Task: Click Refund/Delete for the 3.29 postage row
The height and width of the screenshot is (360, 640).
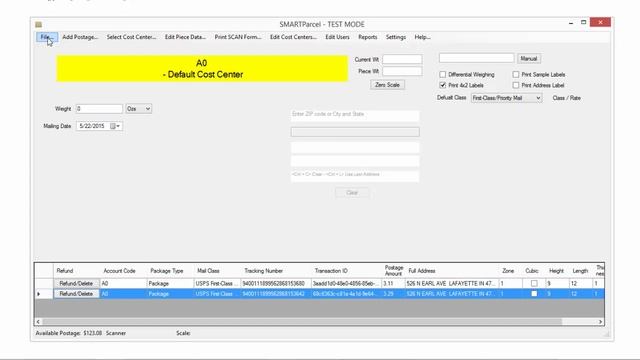Action: point(76,294)
